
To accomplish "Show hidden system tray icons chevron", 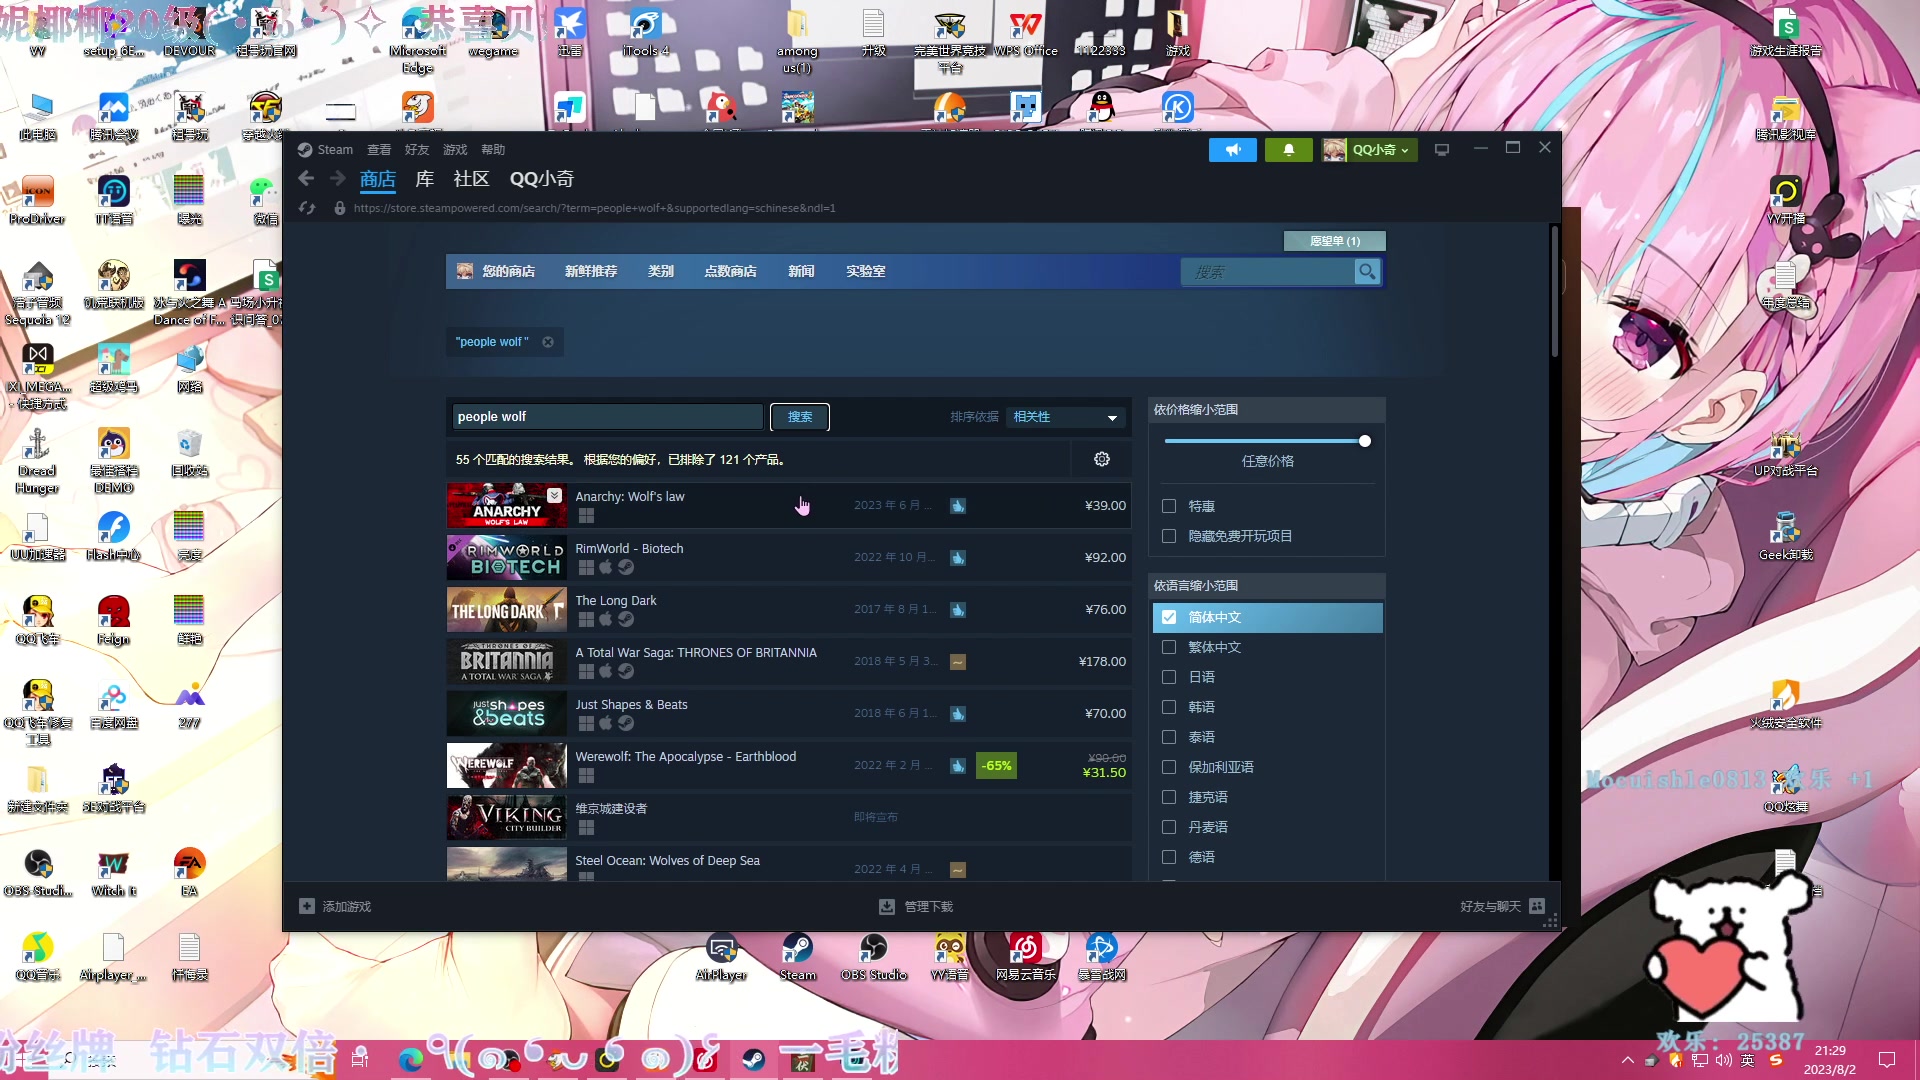I will 1628,1060.
